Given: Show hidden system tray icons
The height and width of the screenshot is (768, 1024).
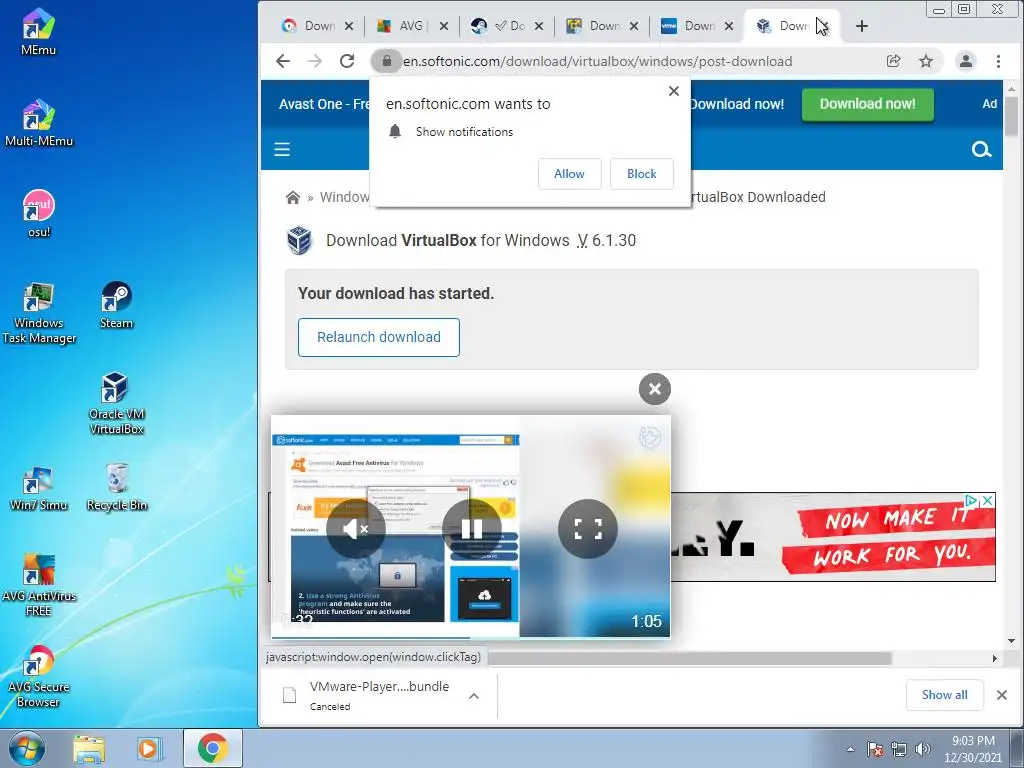Looking at the screenshot, I should coord(850,749).
